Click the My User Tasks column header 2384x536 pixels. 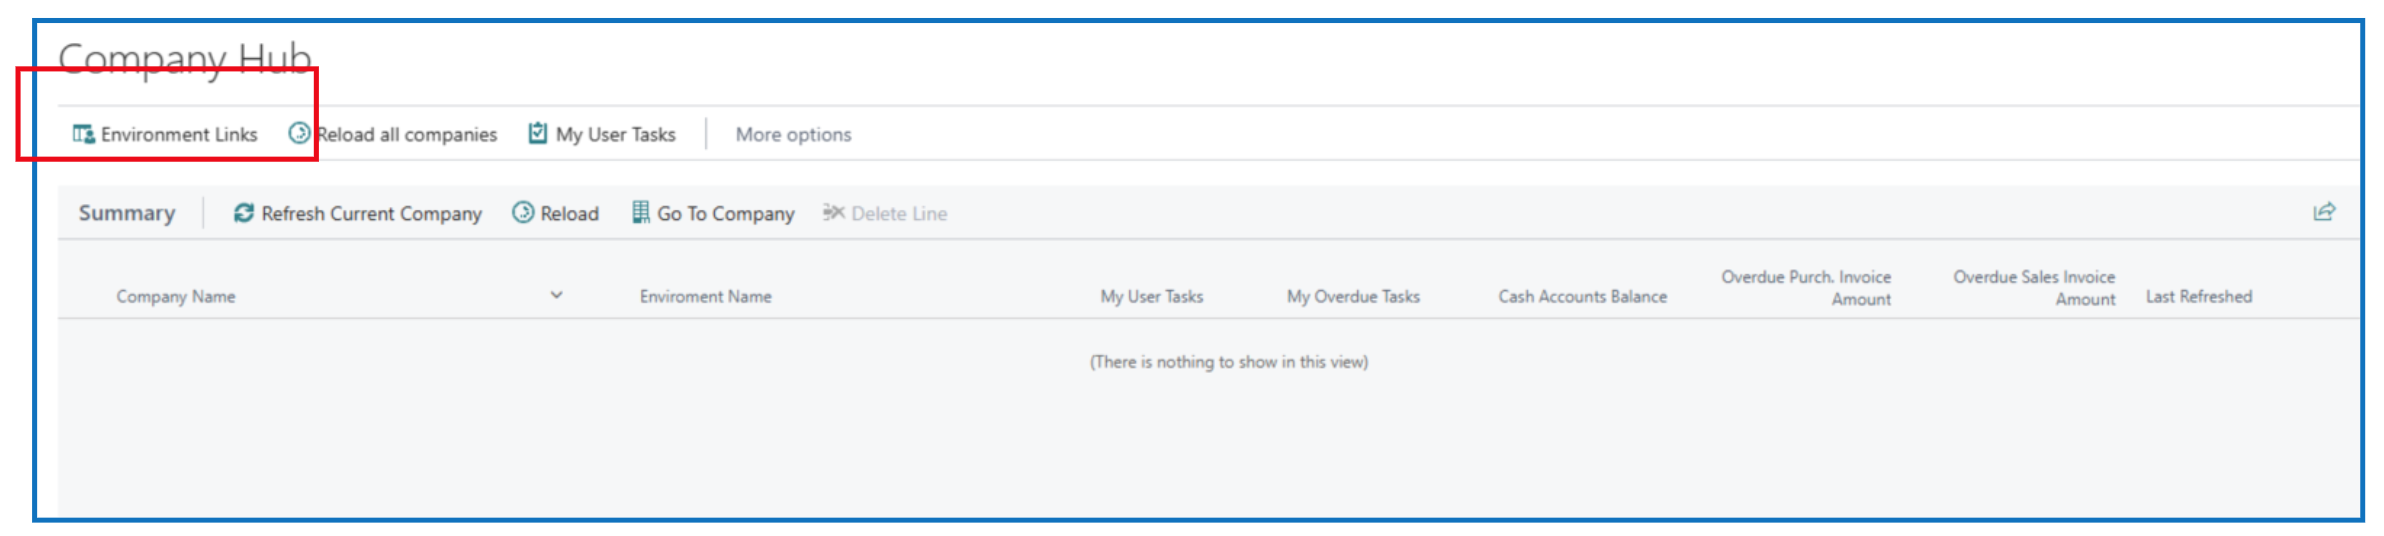[1151, 296]
